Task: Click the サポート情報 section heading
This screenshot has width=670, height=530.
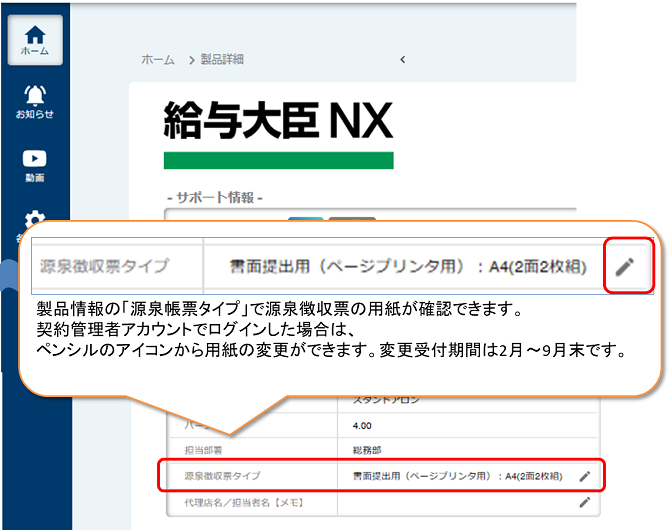Action: pyautogui.click(x=214, y=197)
